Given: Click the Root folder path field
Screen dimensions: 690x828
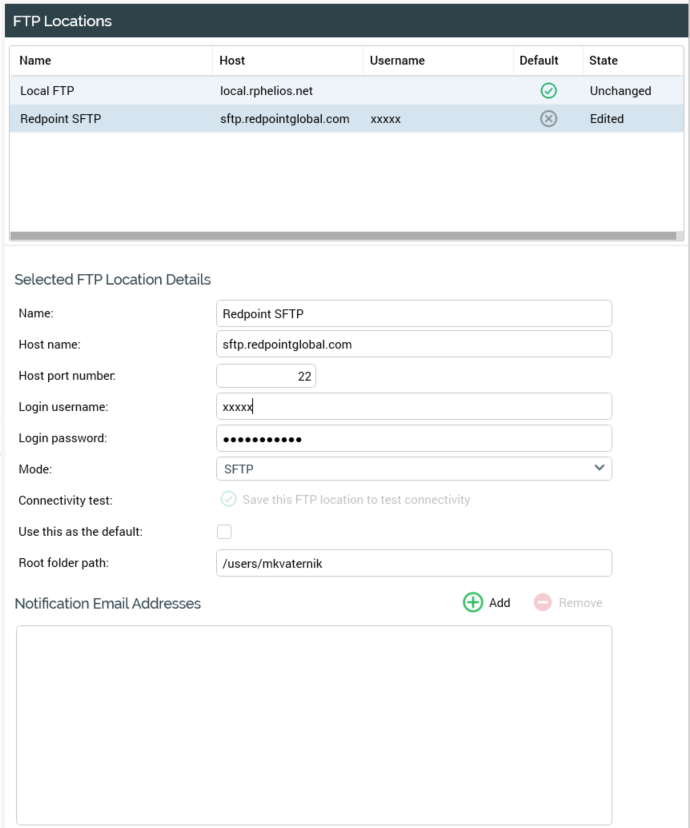Looking at the screenshot, I should click(x=413, y=564).
